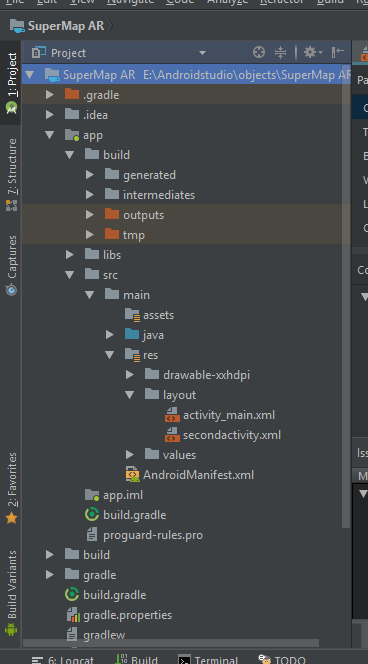Click the app module folder icon
Viewport: 368px width, 664px height.
pos(72,135)
